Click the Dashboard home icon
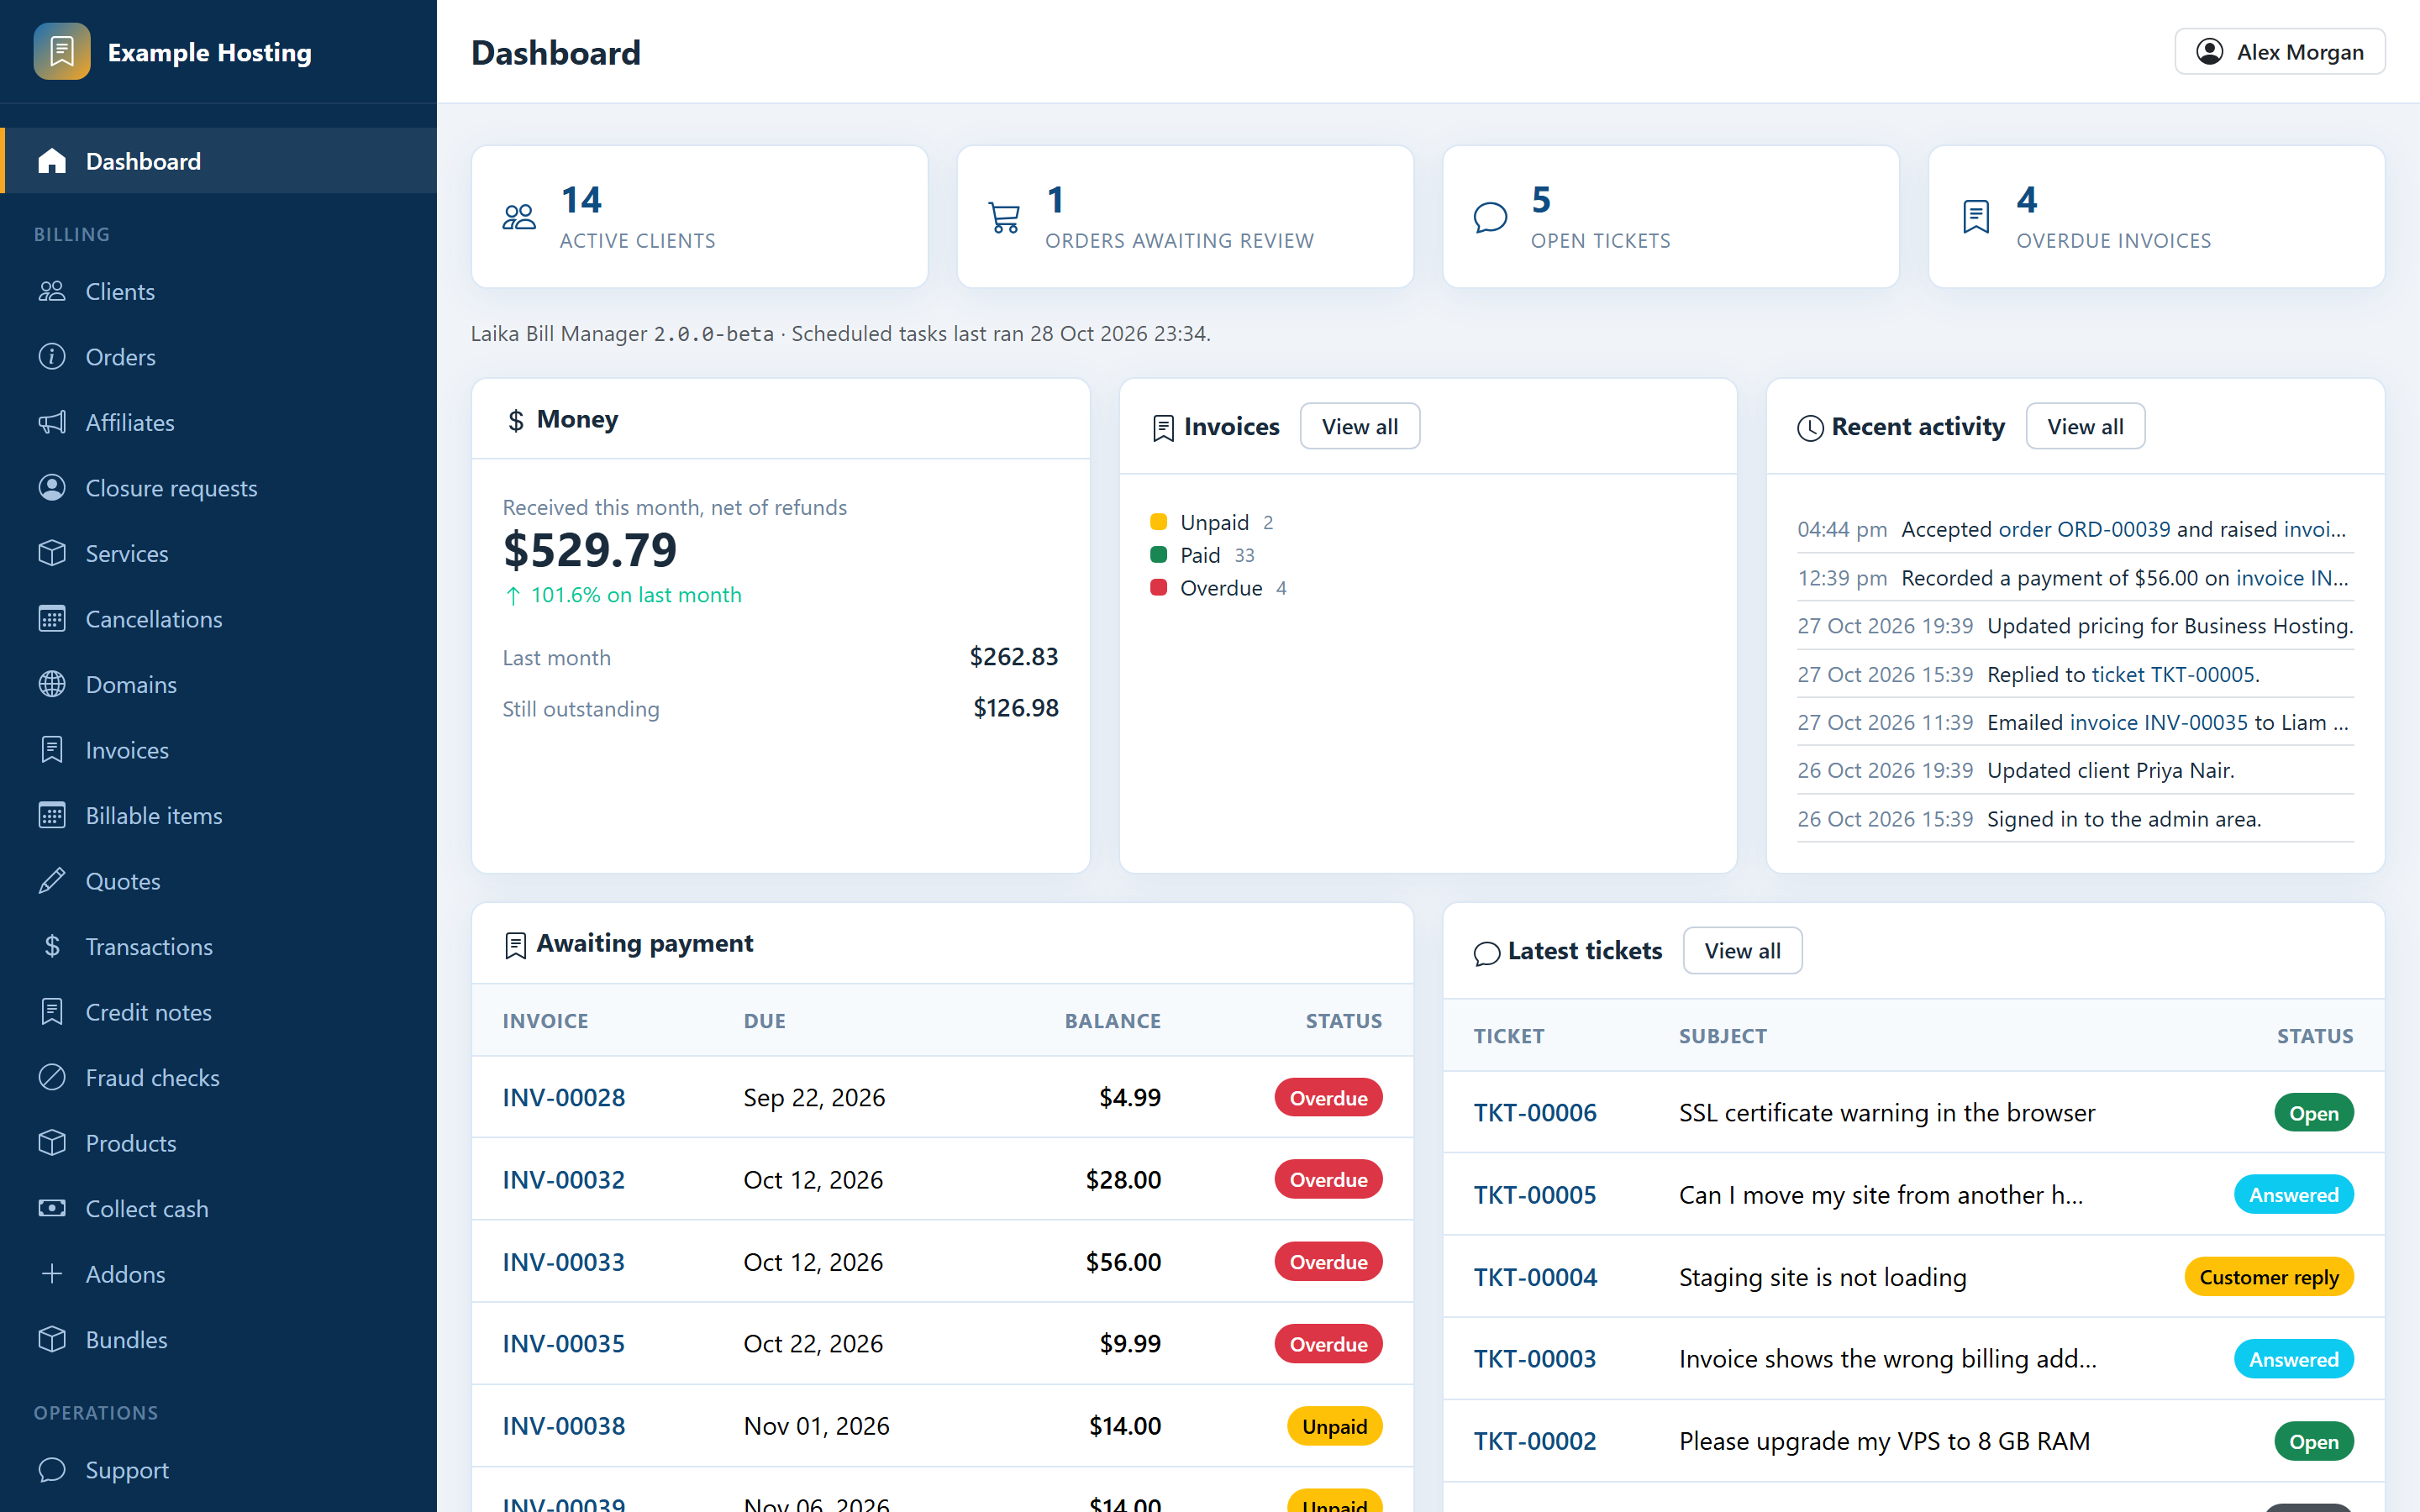Image resolution: width=2420 pixels, height=1512 pixels. 52,161
